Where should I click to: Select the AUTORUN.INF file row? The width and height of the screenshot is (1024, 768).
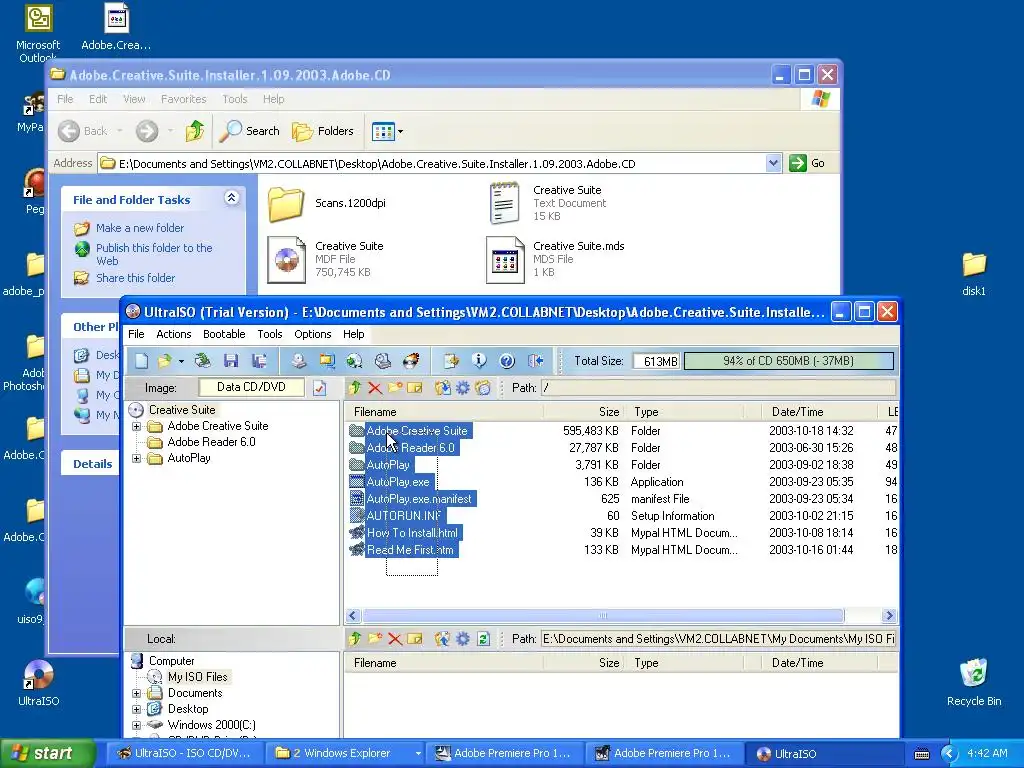click(403, 516)
